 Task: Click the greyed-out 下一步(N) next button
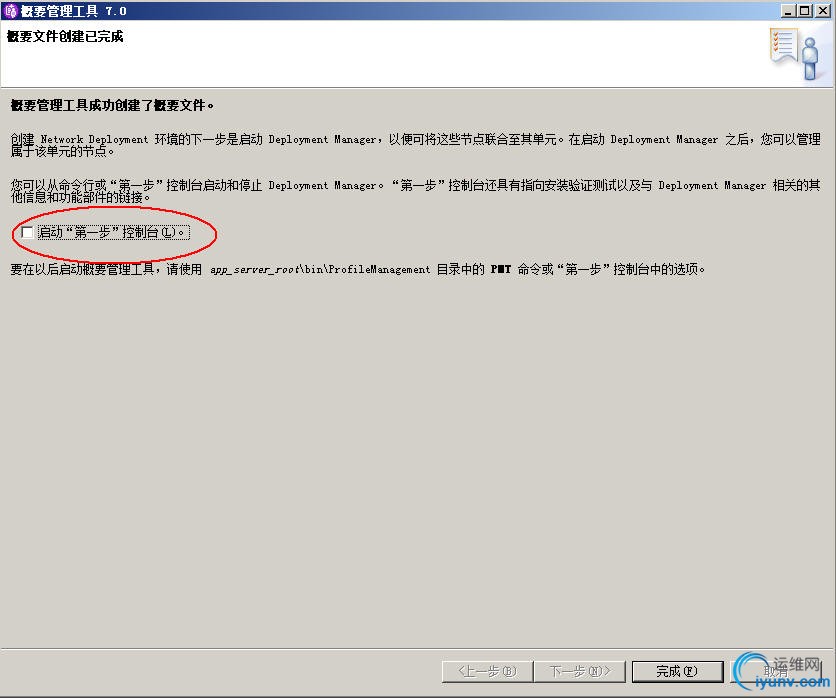tap(580, 671)
